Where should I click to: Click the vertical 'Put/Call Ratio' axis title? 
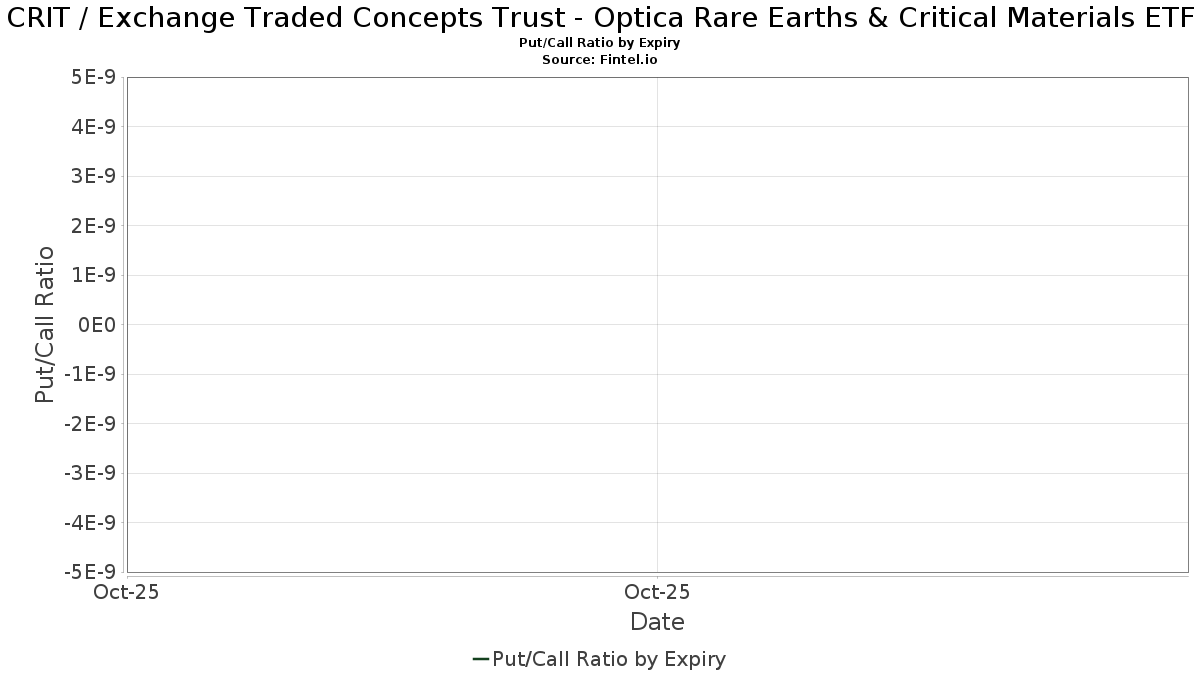(45, 324)
